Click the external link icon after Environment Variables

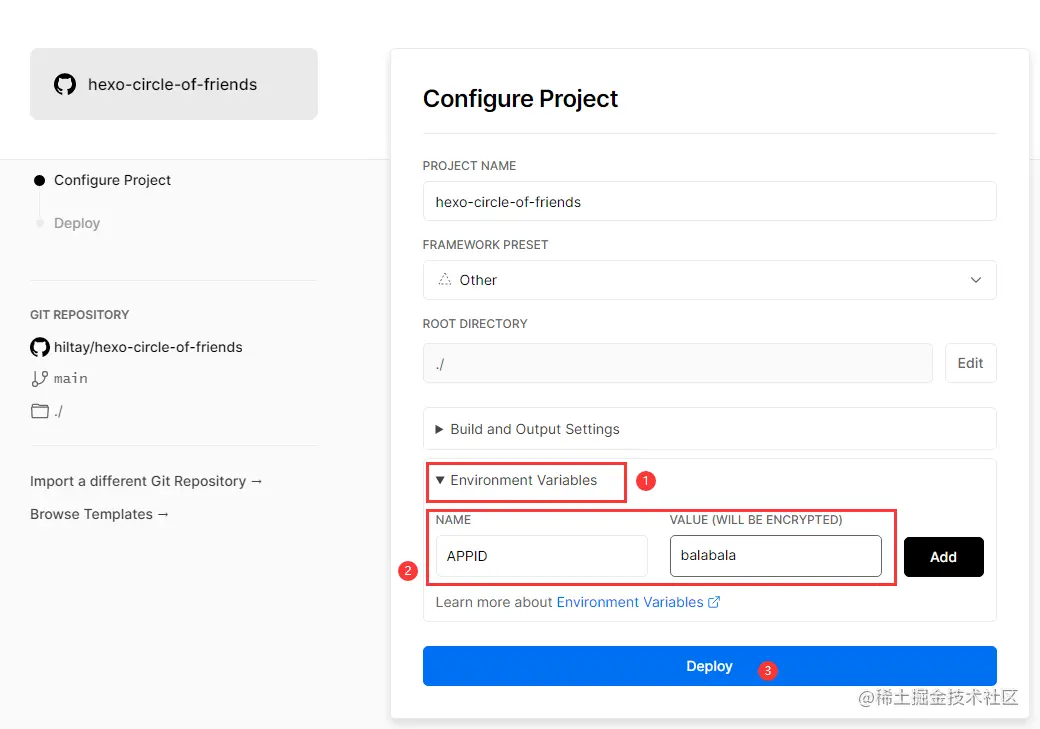pyautogui.click(x=714, y=602)
